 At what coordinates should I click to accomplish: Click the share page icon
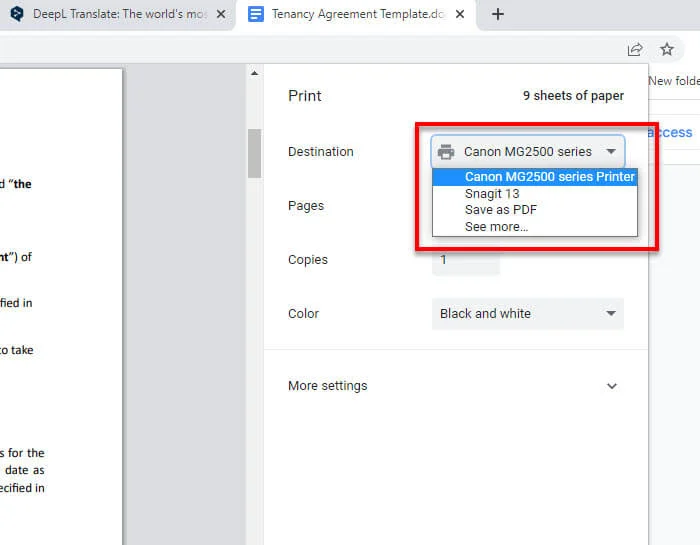[x=635, y=49]
